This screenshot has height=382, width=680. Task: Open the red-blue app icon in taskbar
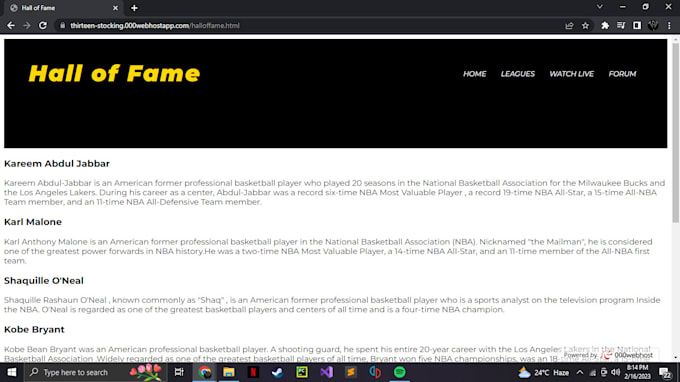(x=375, y=372)
